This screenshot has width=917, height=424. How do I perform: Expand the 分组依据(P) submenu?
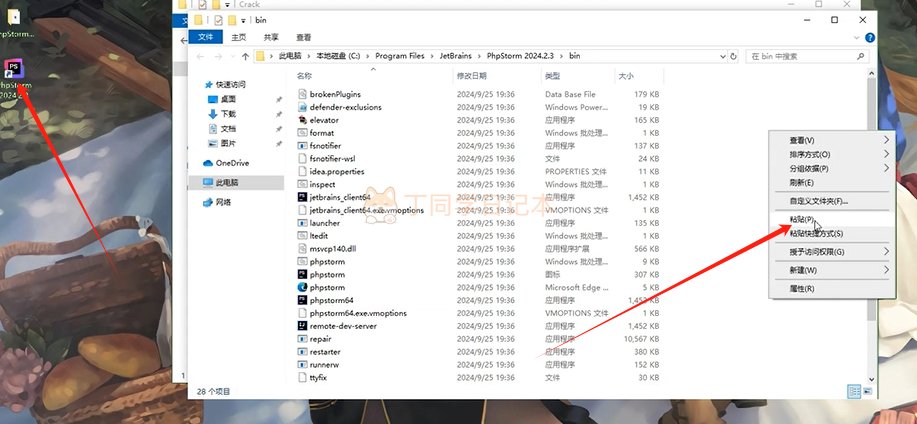[x=832, y=168]
